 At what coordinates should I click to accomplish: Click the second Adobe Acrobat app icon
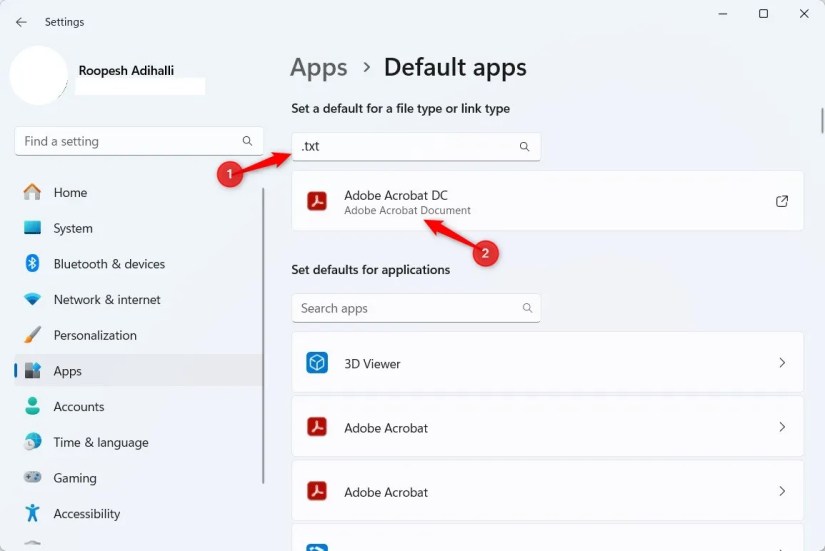pos(317,492)
